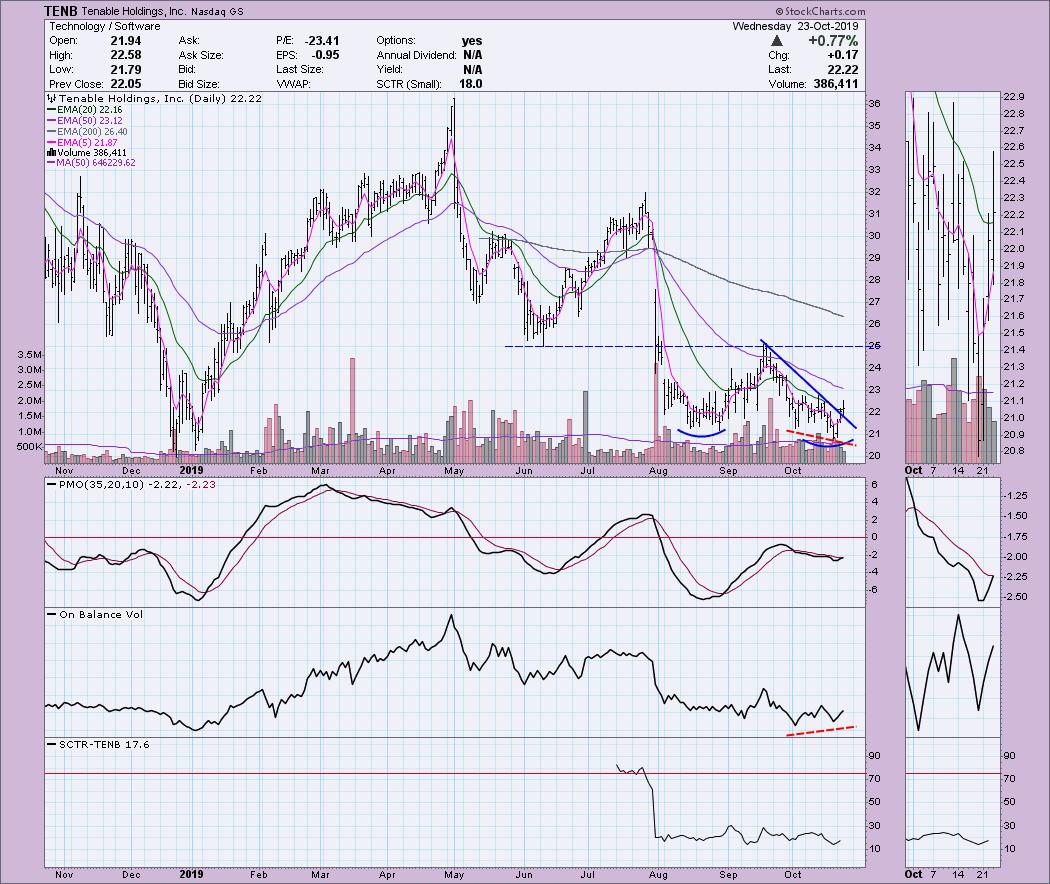1050x884 pixels.
Task: Click the PMO(35,20,10) indicator label
Action: click(x=111, y=485)
